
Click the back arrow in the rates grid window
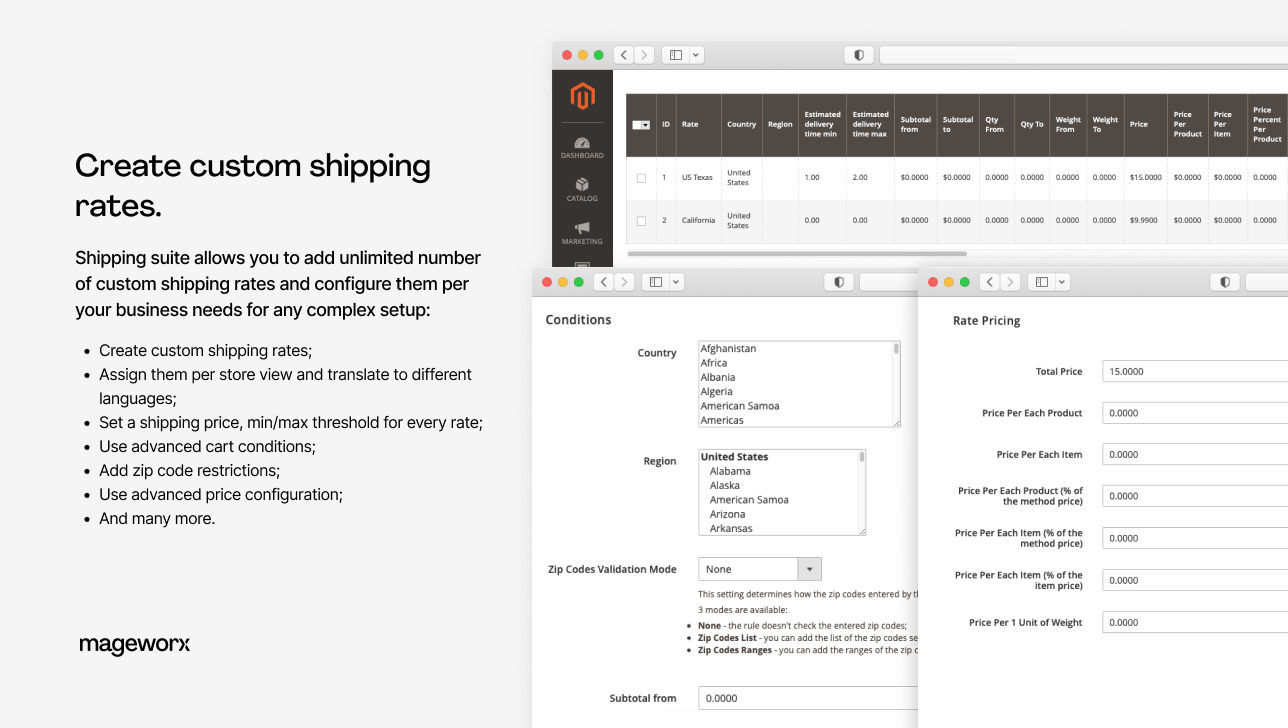(623, 55)
